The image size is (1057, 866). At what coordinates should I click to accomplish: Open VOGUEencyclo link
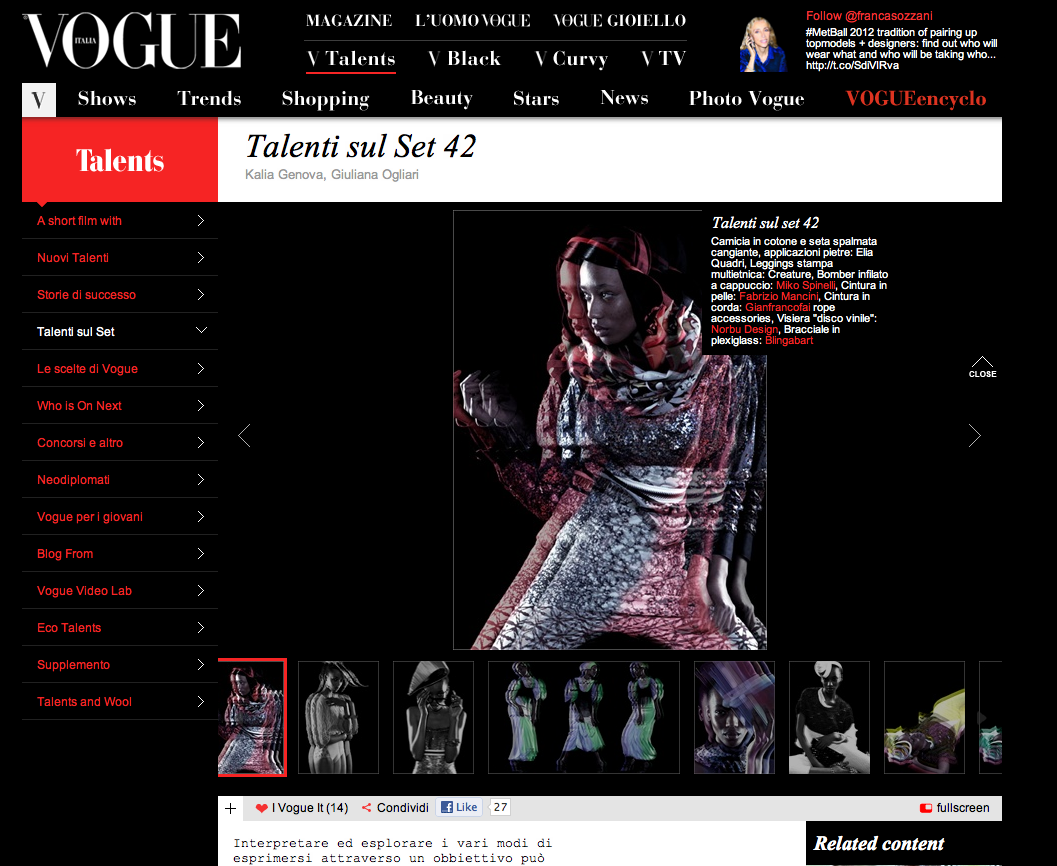[915, 100]
